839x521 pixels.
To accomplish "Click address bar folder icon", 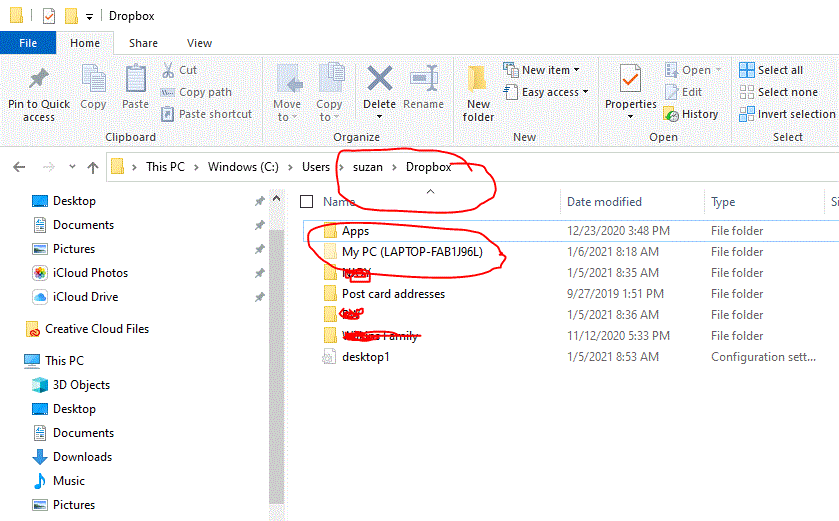I will tap(118, 167).
